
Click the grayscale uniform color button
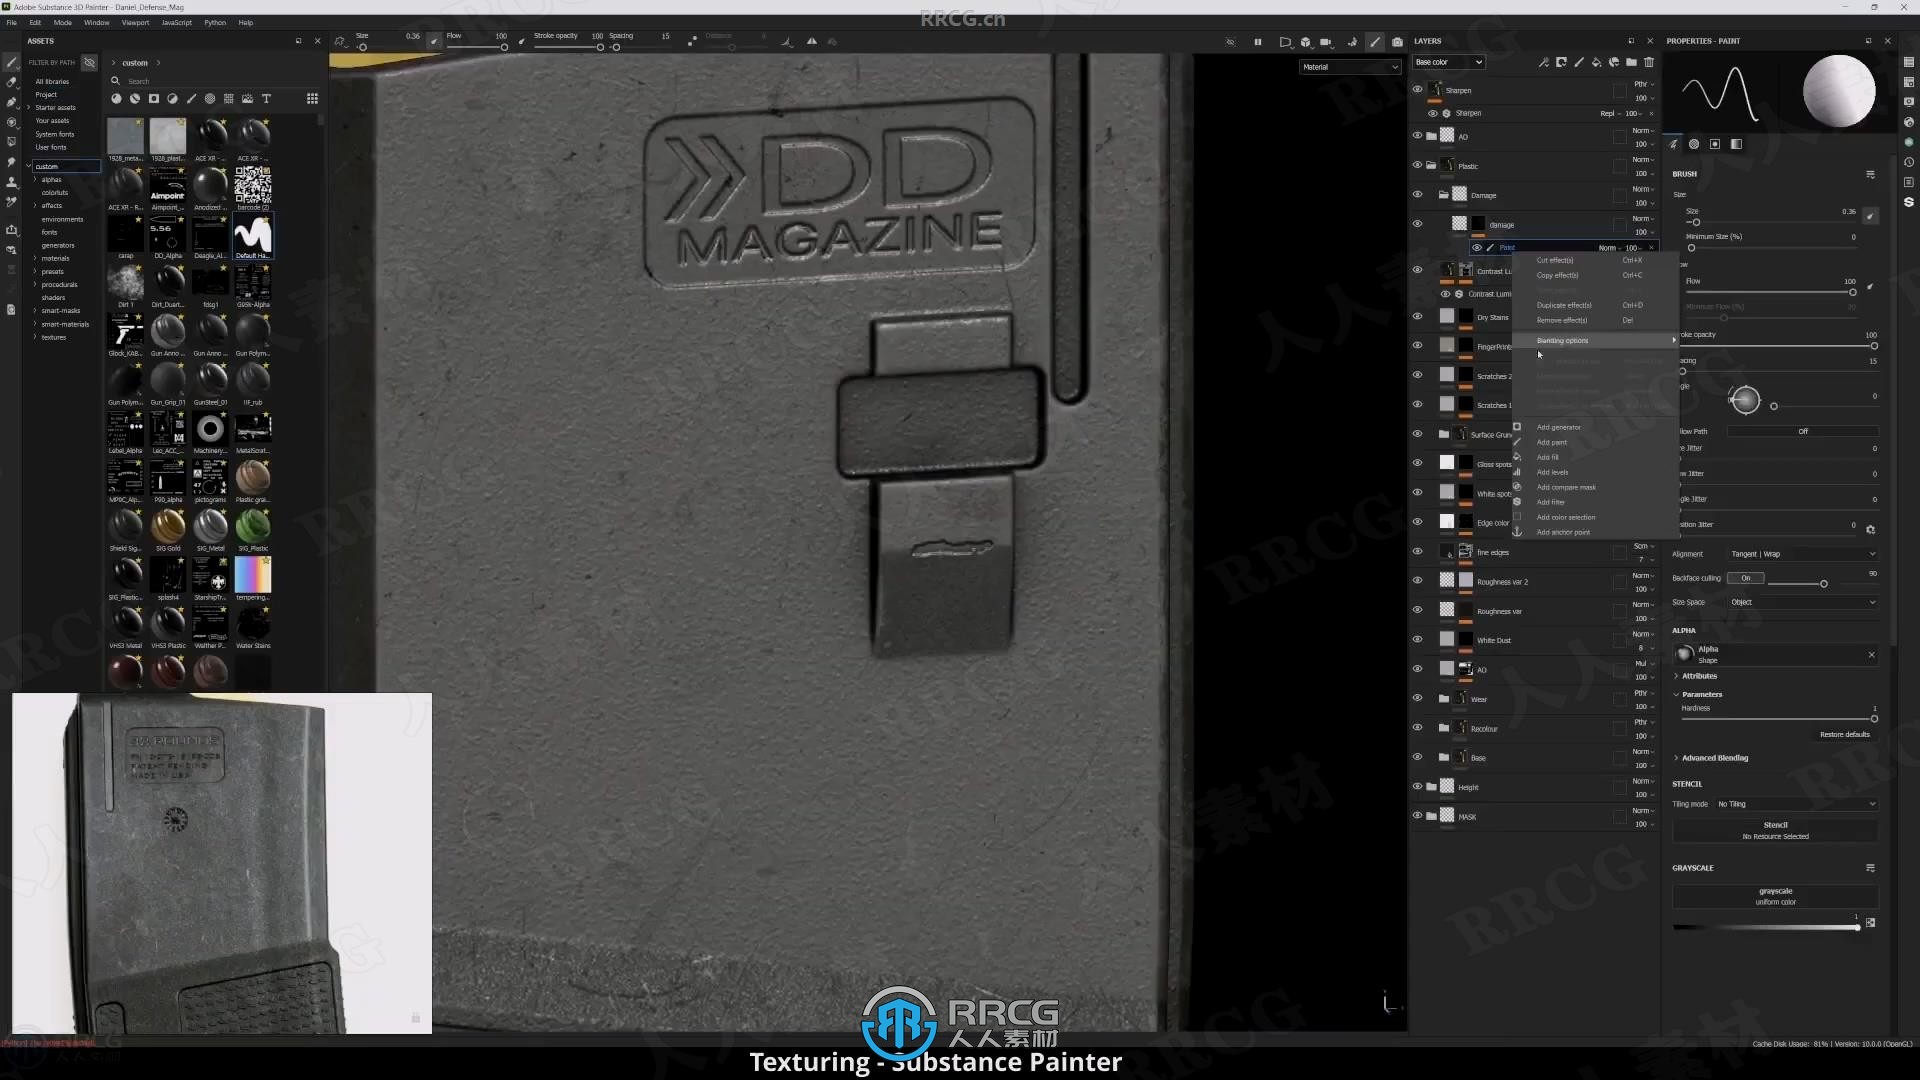(1775, 896)
